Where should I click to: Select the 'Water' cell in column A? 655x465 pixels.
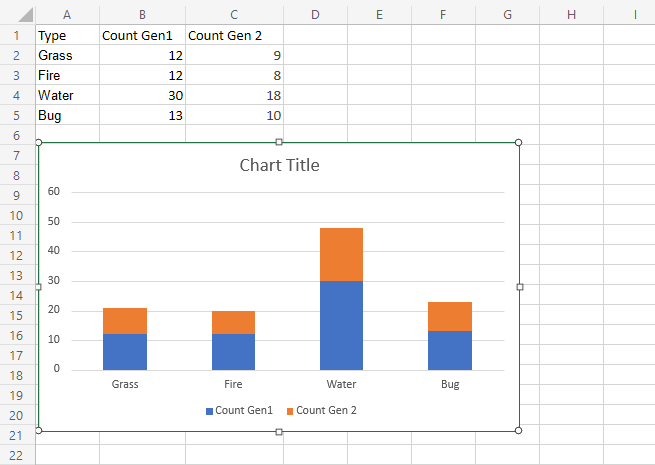(67, 95)
